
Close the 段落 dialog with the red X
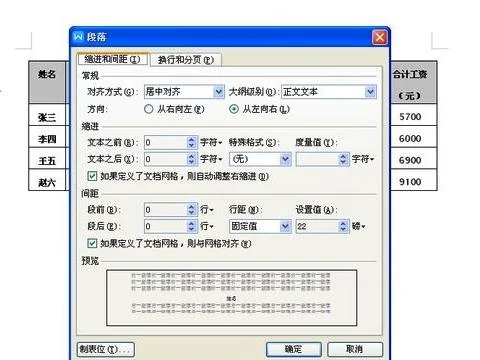click(380, 37)
